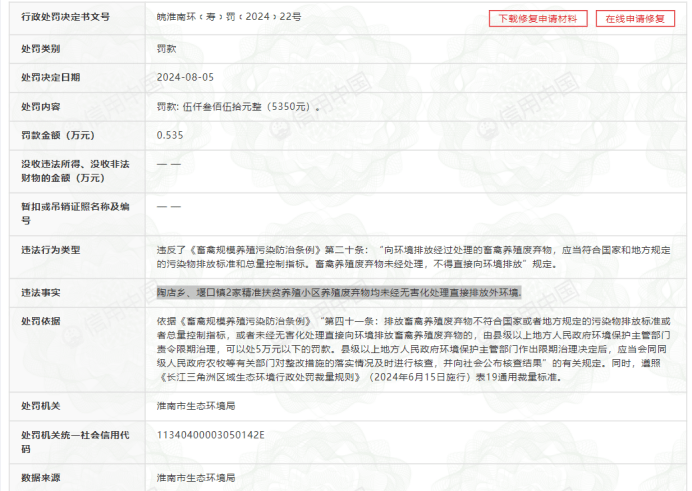Click the 处罚依据 label
The image size is (692, 491).
pyautogui.click(x=41, y=321)
